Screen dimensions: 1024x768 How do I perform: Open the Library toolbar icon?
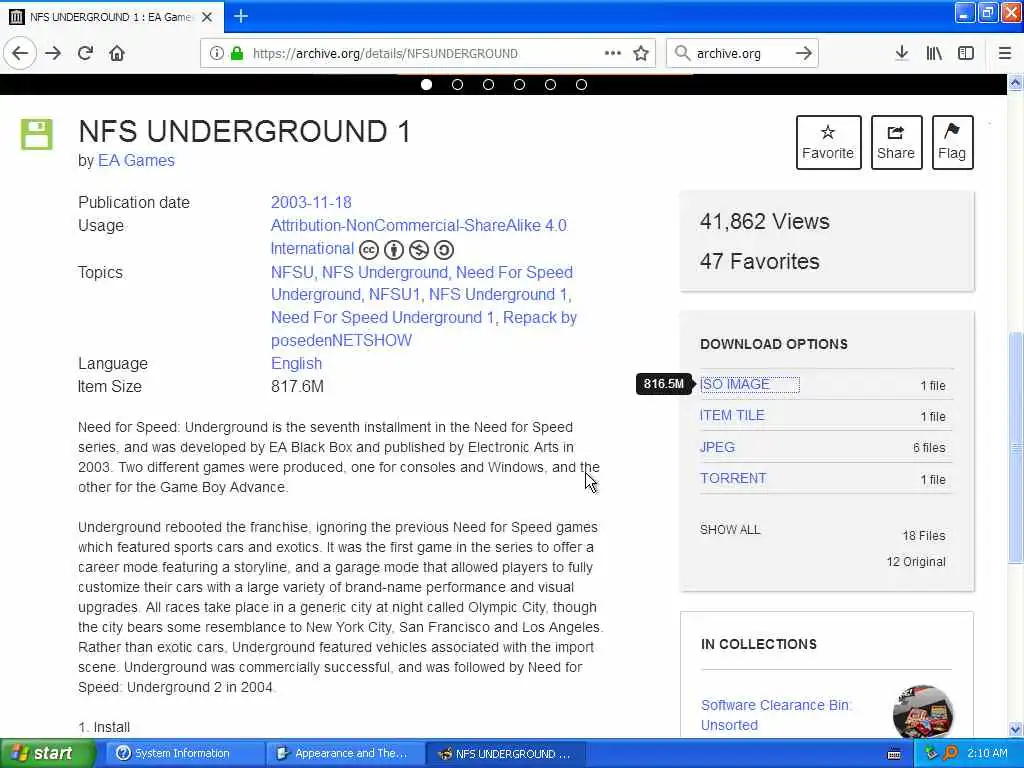934,53
